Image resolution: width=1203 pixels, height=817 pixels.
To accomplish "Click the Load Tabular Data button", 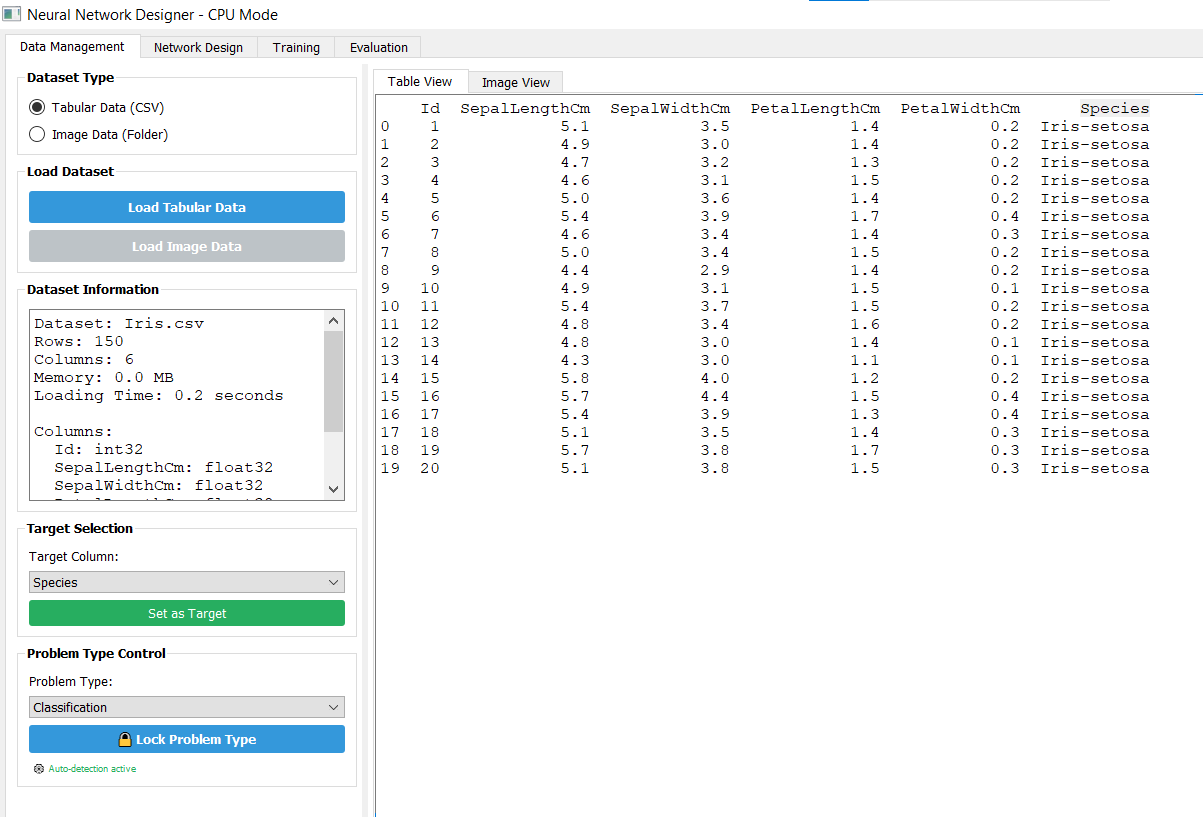I will tap(186, 207).
